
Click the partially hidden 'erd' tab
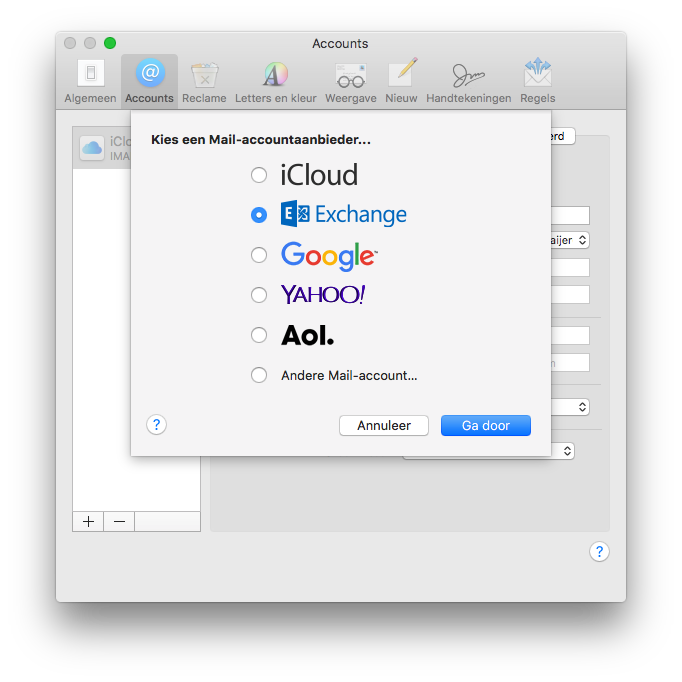pos(562,136)
